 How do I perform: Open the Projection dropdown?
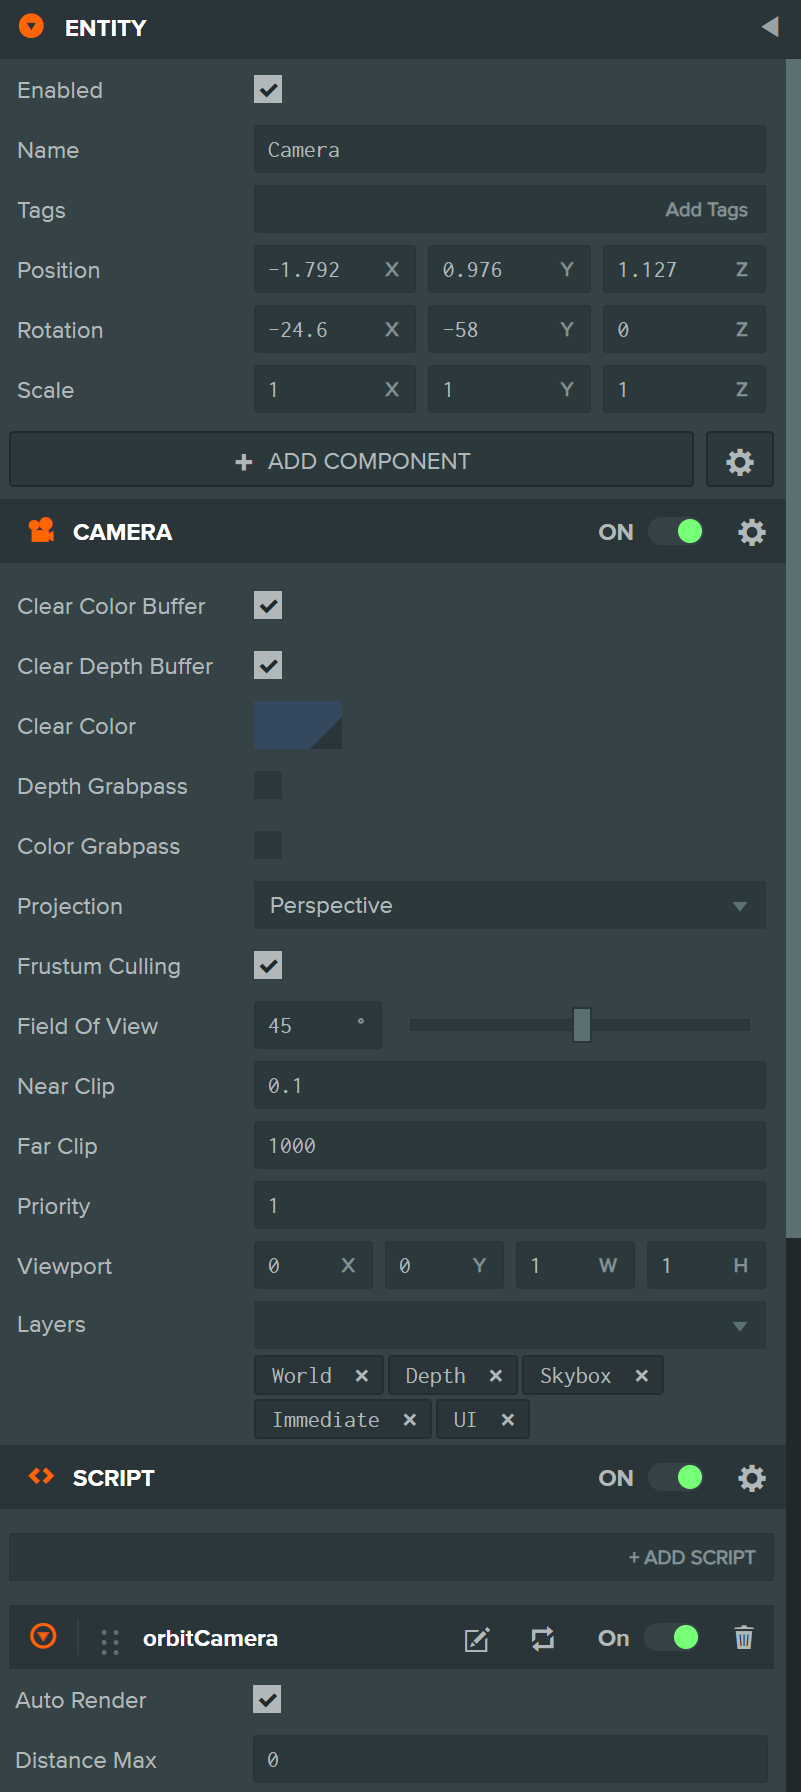coord(509,906)
